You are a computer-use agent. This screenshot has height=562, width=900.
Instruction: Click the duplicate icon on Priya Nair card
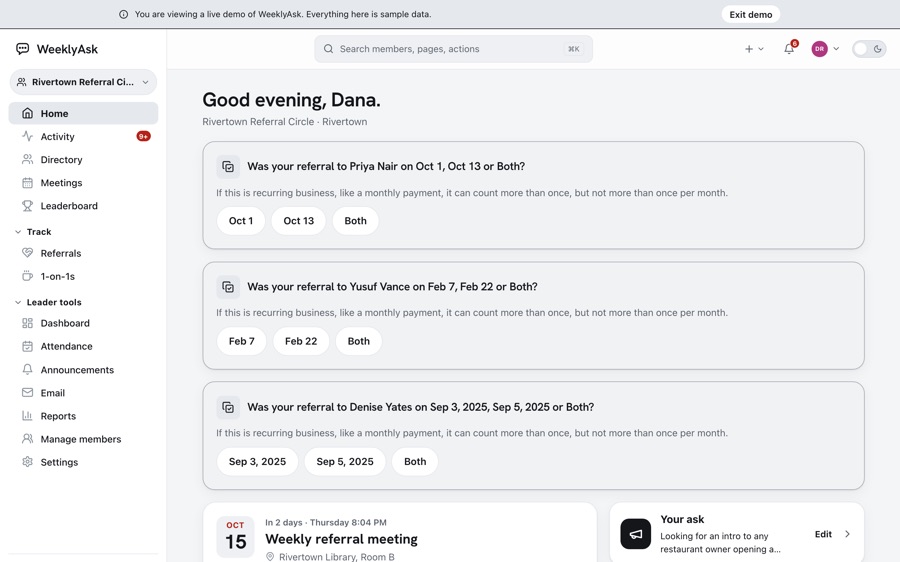click(228, 166)
